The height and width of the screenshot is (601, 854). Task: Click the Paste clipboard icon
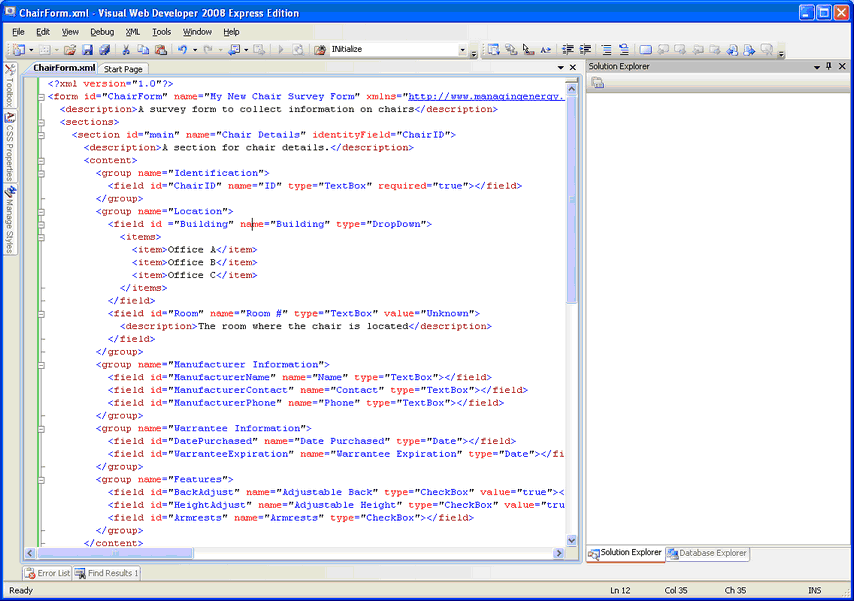point(161,50)
